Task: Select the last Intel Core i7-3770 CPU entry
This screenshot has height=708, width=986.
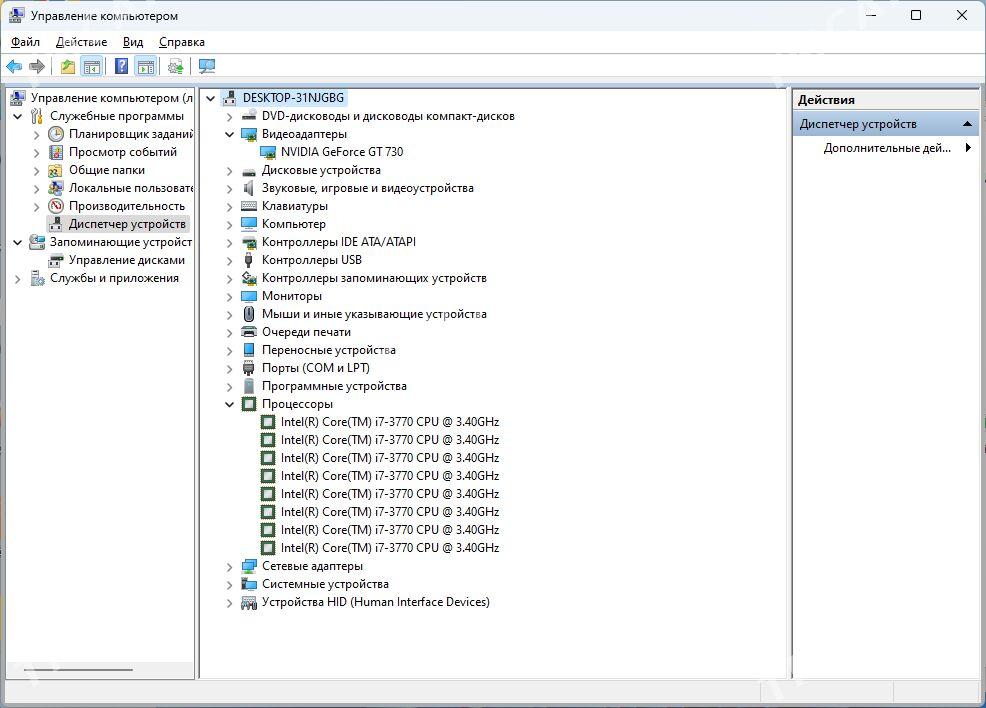Action: (x=390, y=548)
